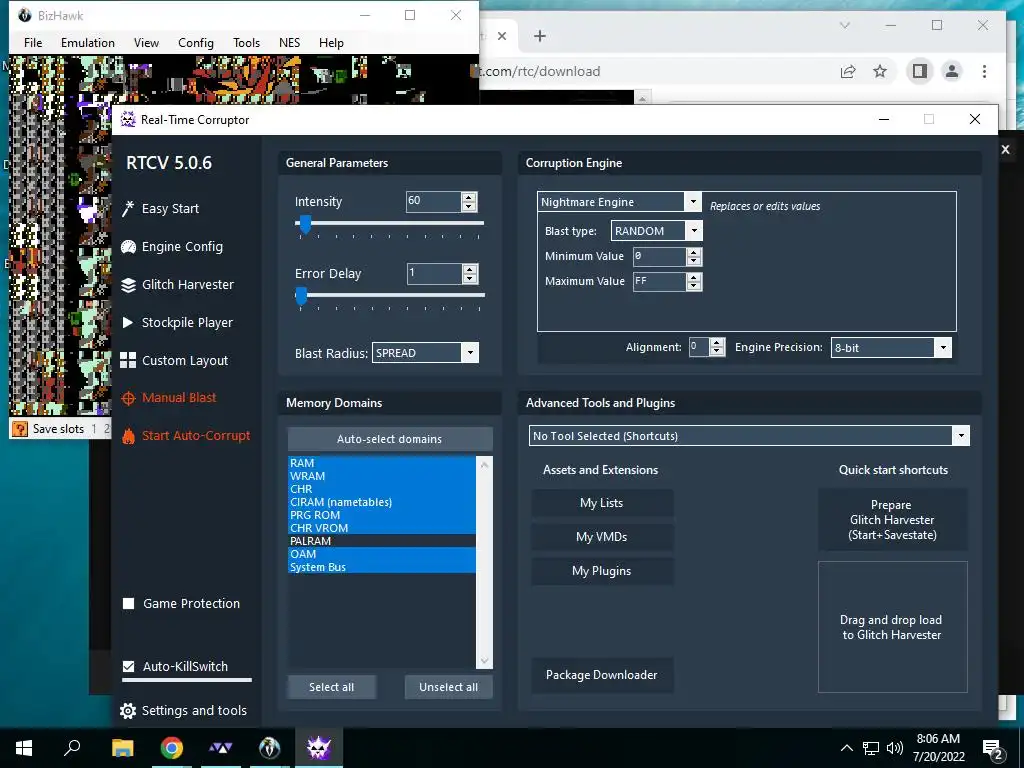Screen dimensions: 1024x768
Task: Toggle Chrome side panel icon
Action: coord(920,71)
